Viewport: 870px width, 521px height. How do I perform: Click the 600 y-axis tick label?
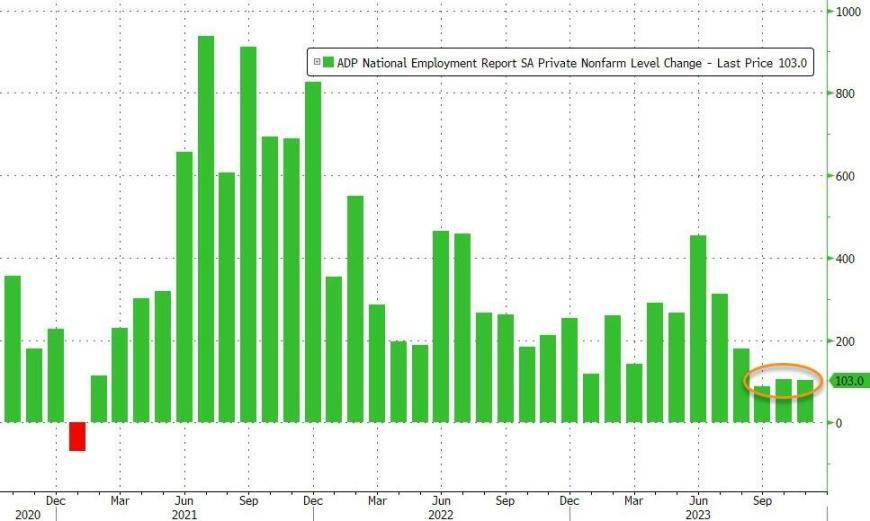[846, 176]
